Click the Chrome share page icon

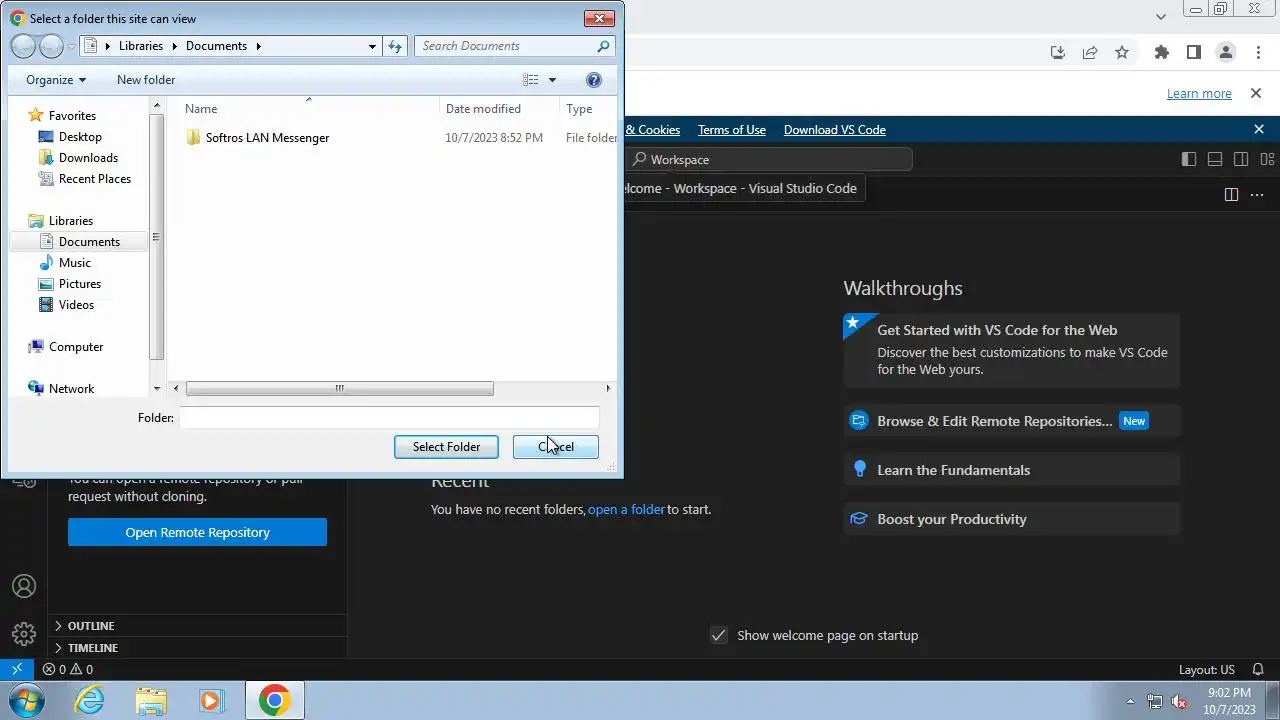pos(1090,52)
